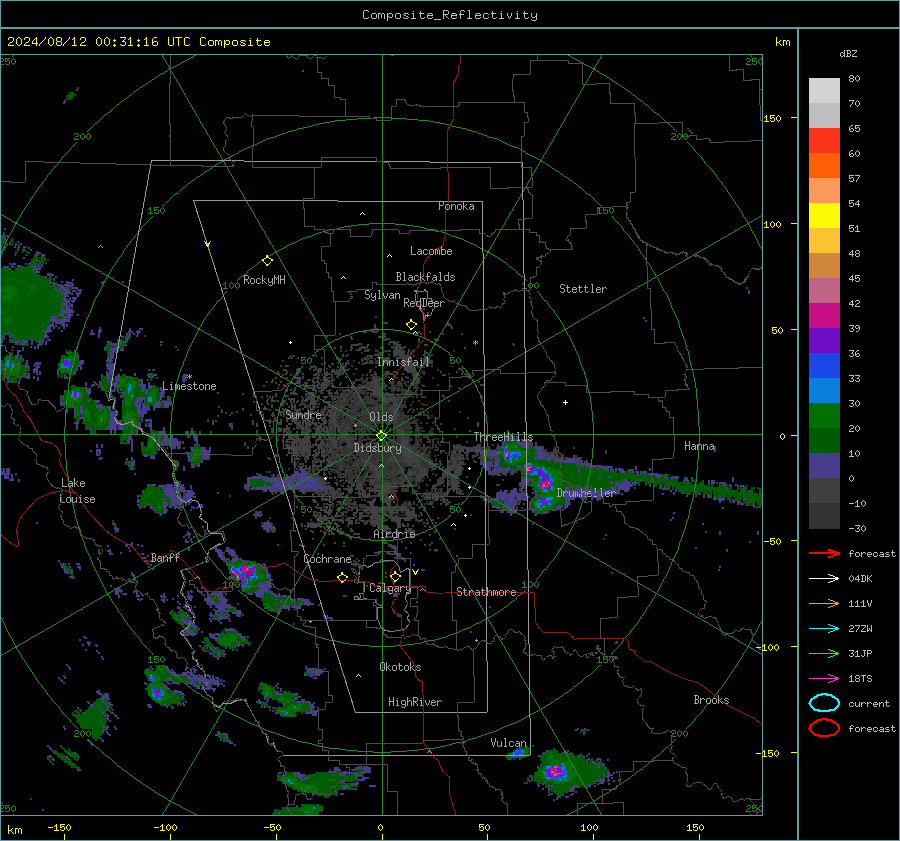900x841 pixels.
Task: Click the yellow radar-center diamond above Didsbury
Action: click(x=381, y=436)
